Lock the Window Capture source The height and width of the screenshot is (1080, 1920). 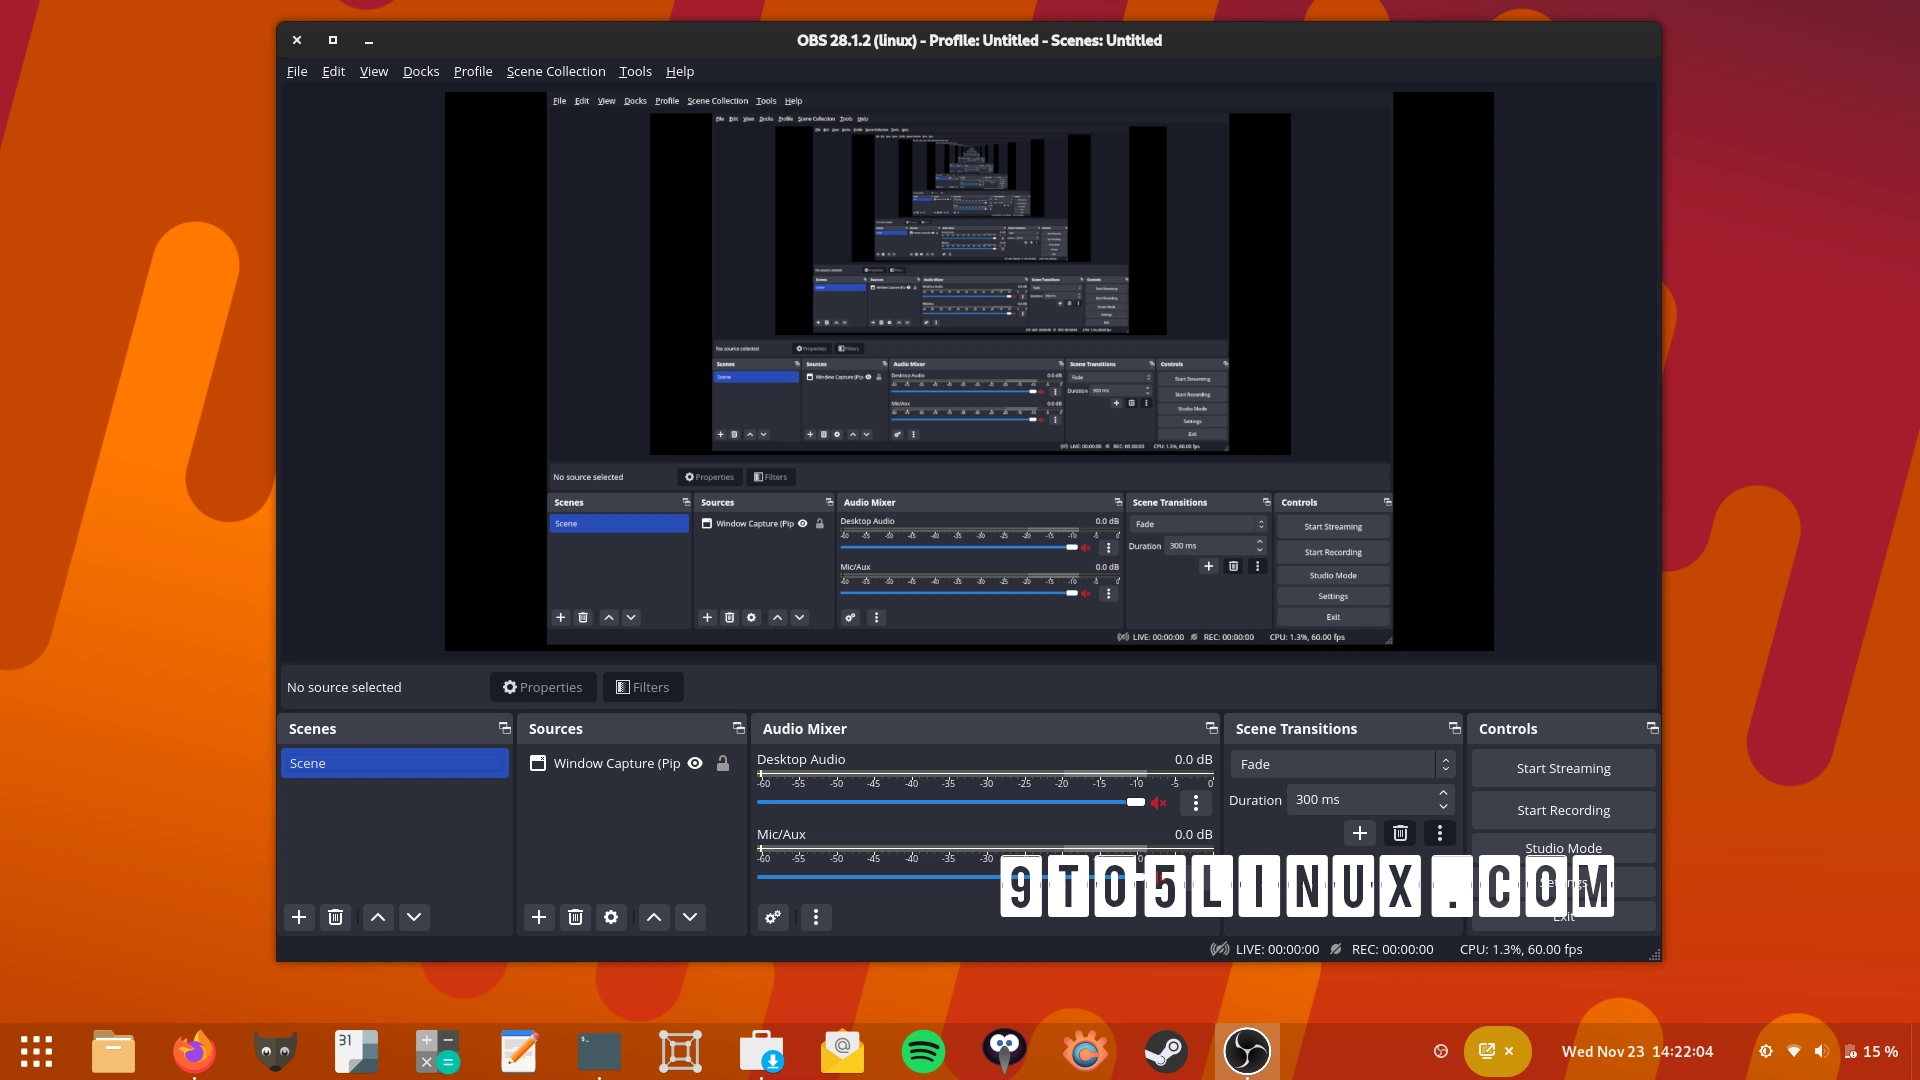coord(723,763)
